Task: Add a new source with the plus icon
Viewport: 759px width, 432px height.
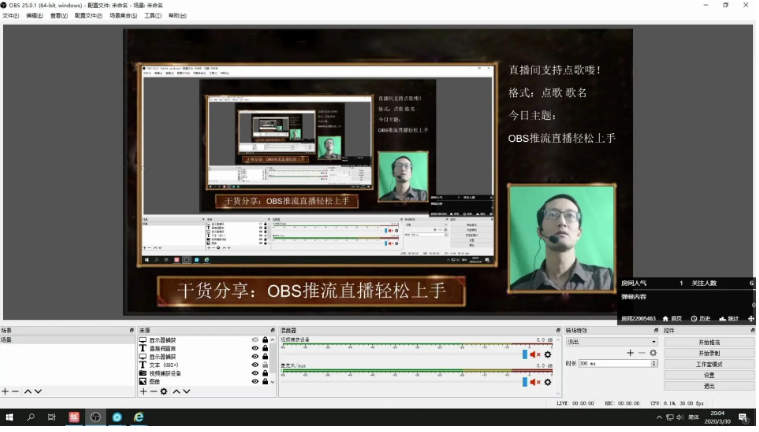Action: coord(143,391)
